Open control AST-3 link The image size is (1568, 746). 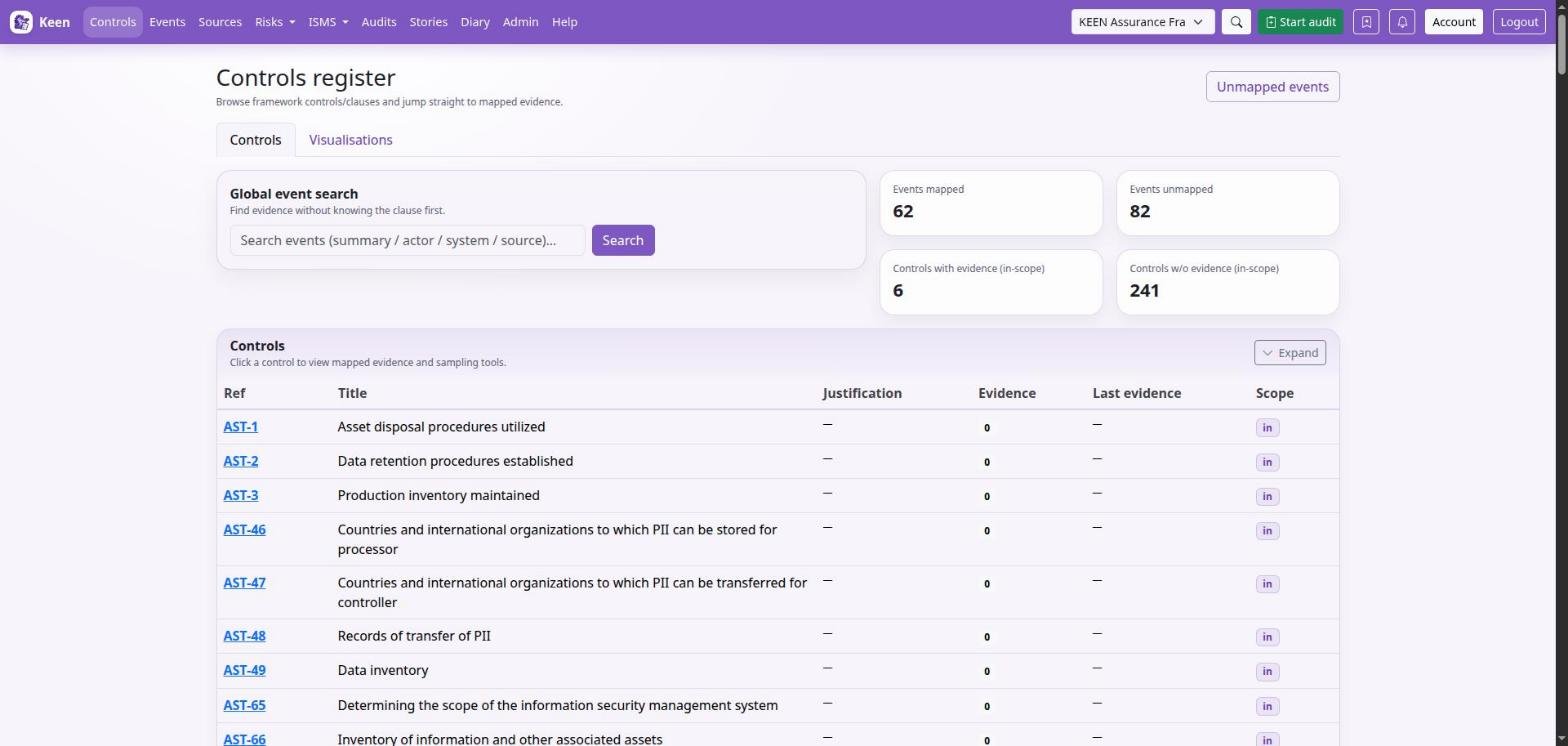pyautogui.click(x=240, y=495)
